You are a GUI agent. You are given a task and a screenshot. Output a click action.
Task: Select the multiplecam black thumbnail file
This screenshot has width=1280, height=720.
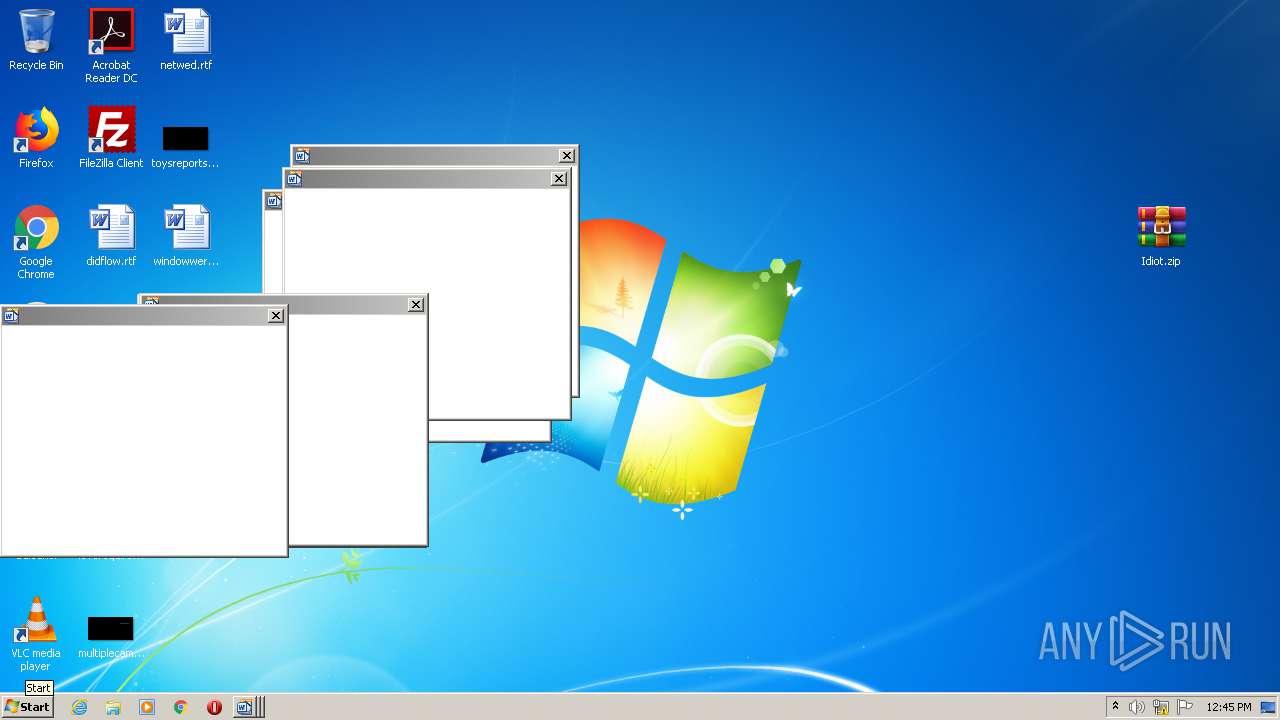[x=111, y=637]
